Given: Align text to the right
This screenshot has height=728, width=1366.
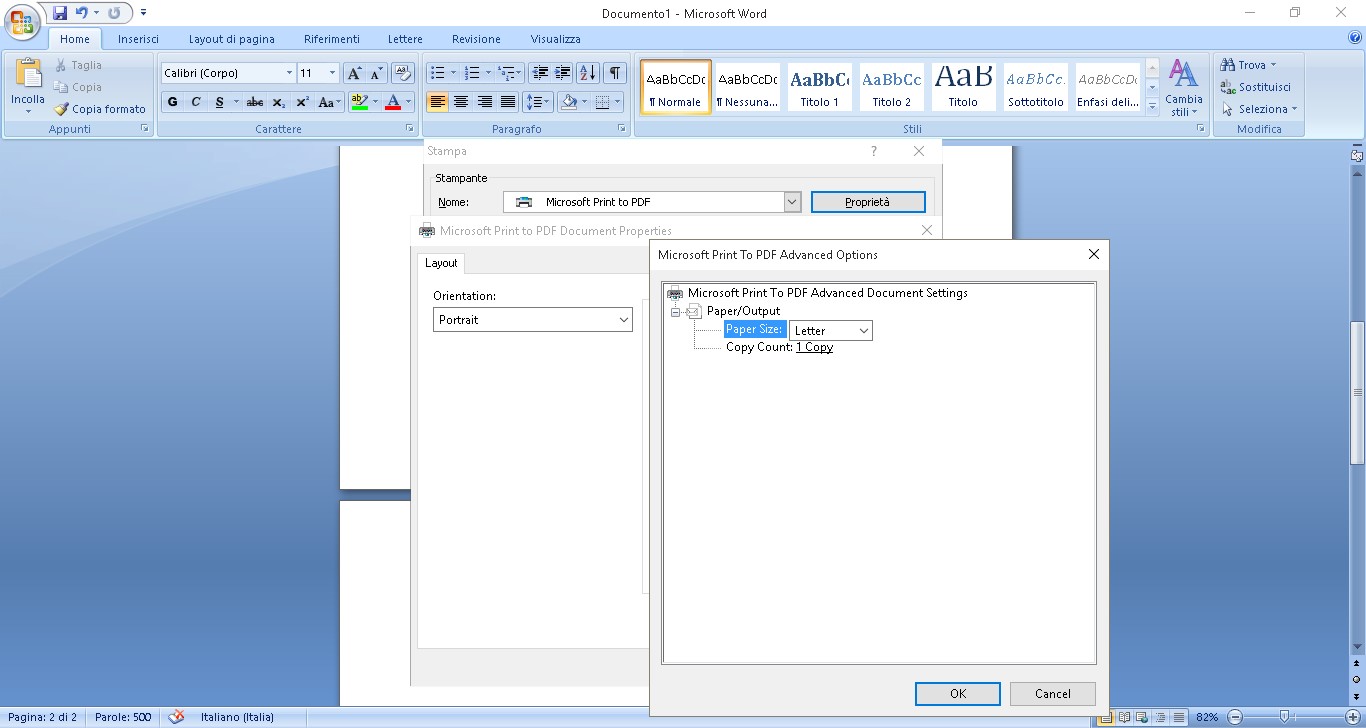Looking at the screenshot, I should 485,102.
